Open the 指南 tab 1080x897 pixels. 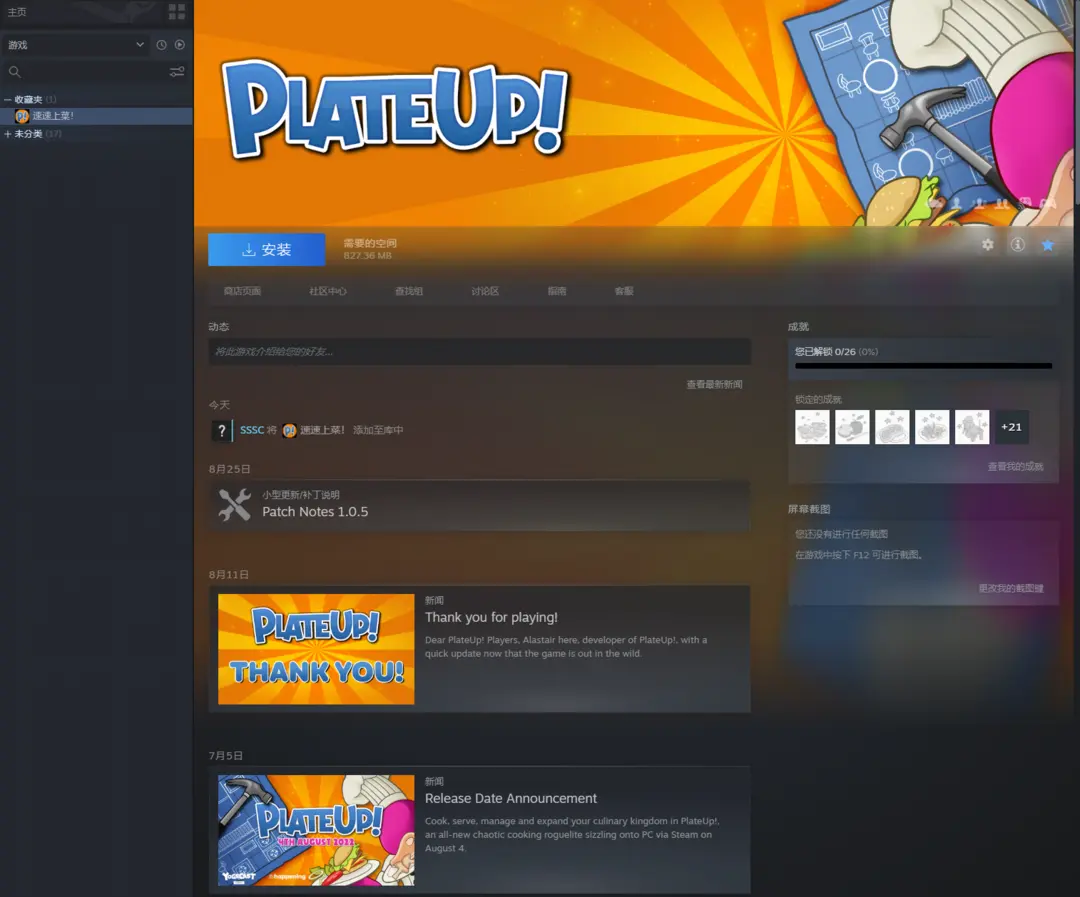pos(557,291)
